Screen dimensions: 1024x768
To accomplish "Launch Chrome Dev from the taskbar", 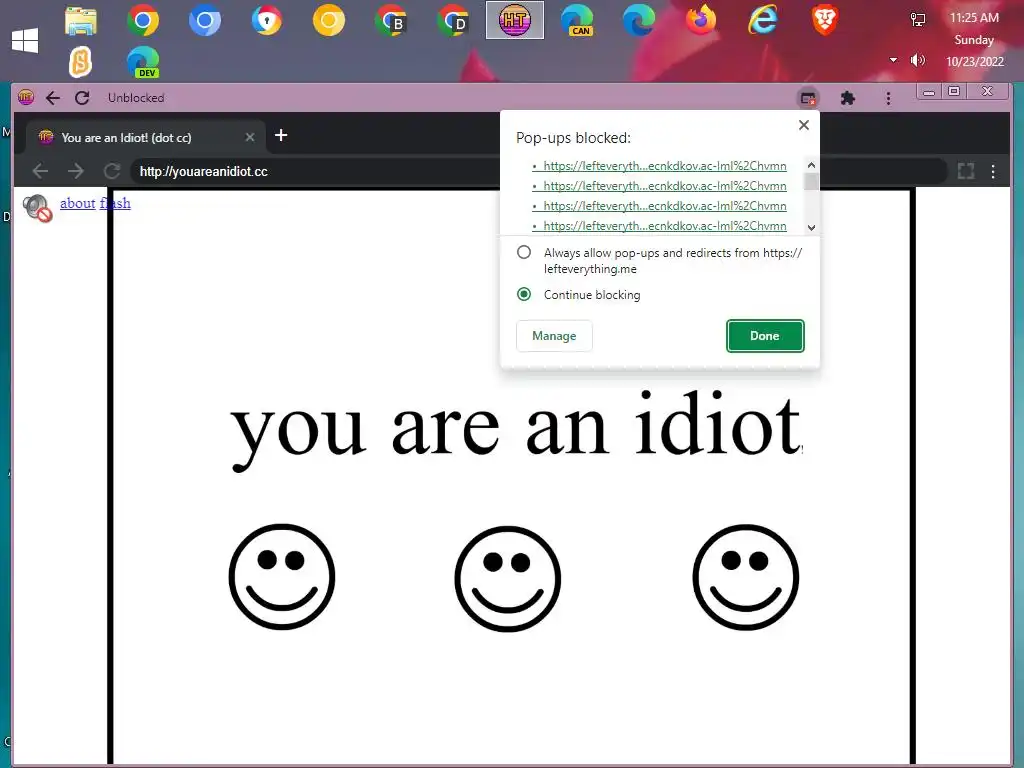I will point(453,20).
